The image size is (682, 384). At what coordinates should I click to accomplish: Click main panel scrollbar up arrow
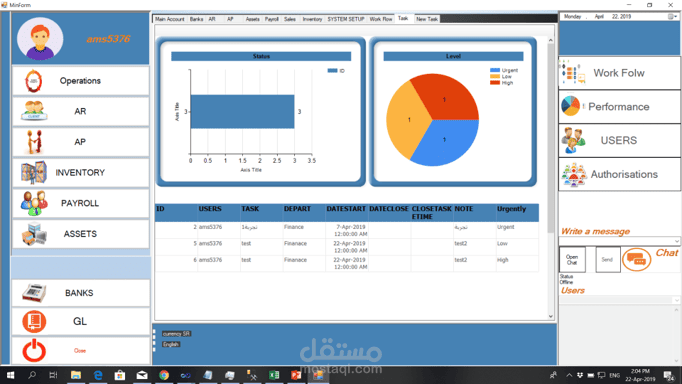pos(551,40)
